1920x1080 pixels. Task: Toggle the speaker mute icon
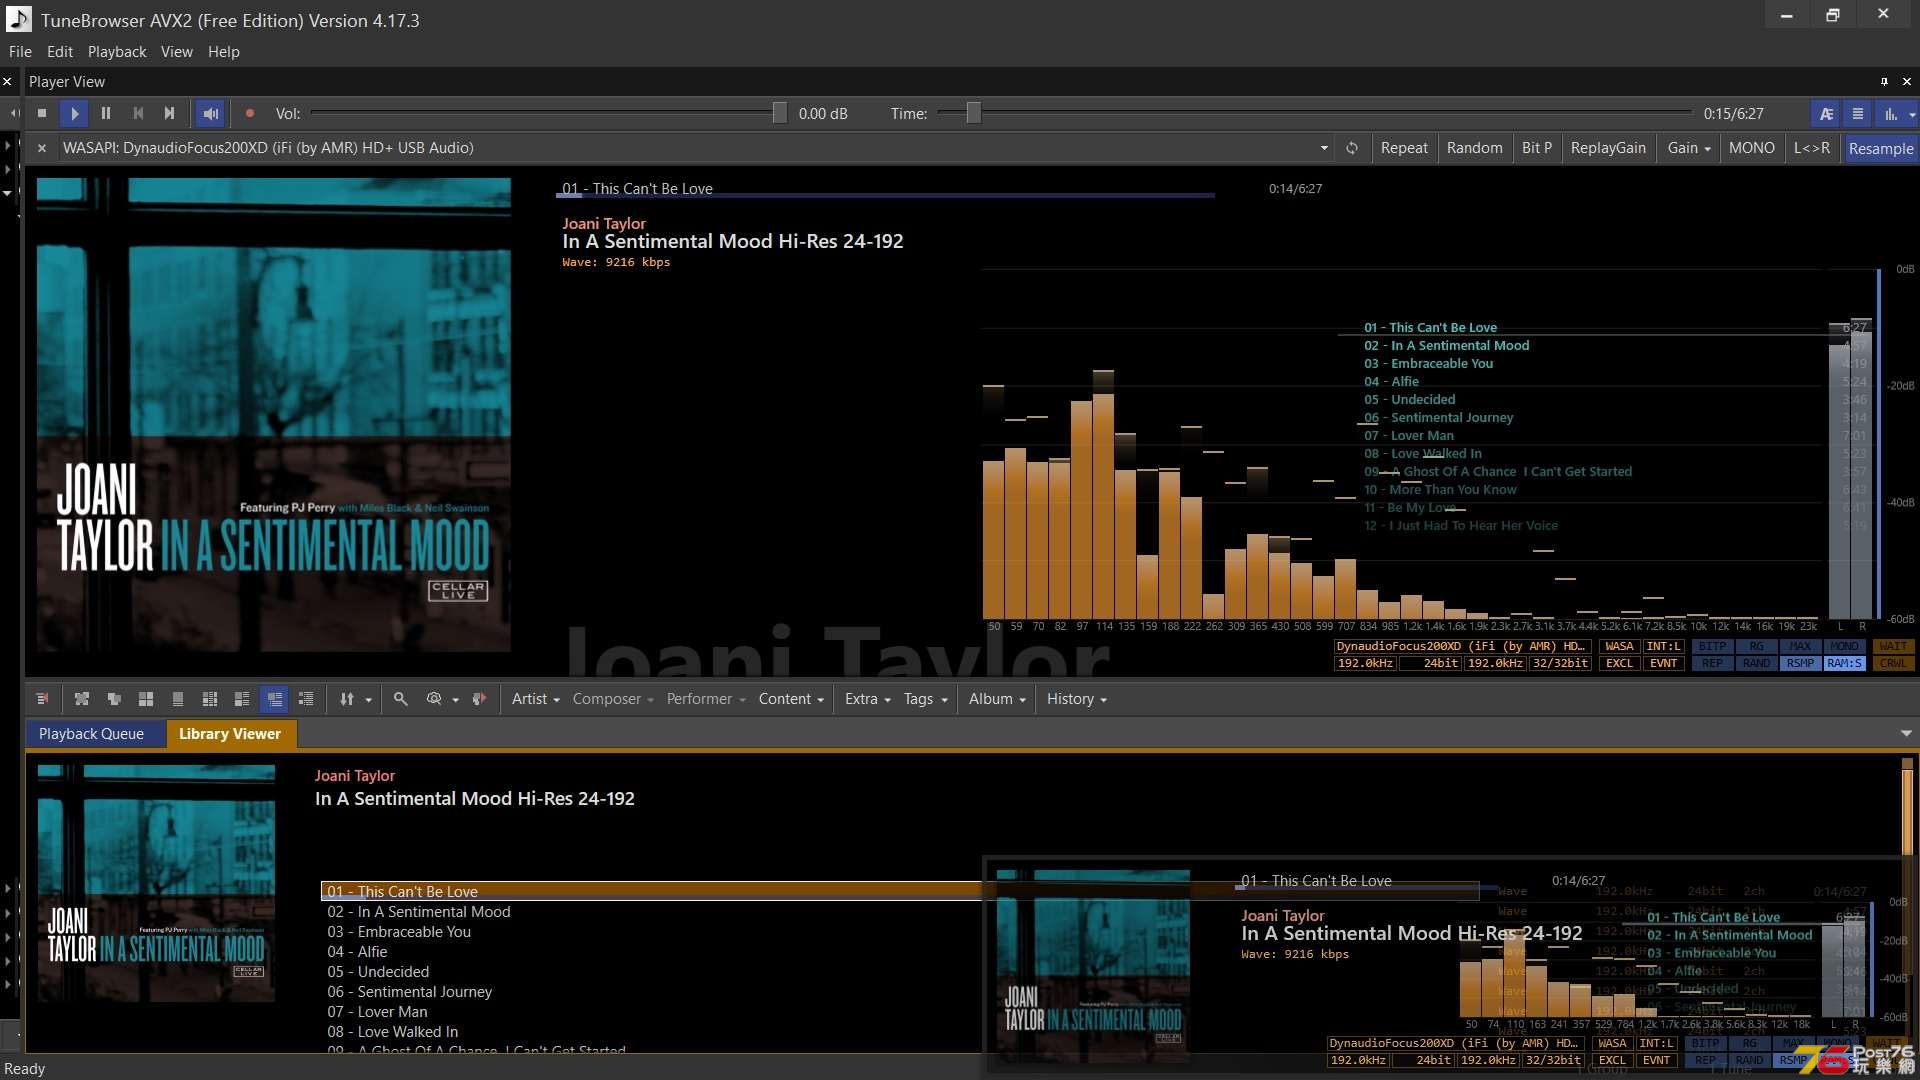tap(210, 113)
